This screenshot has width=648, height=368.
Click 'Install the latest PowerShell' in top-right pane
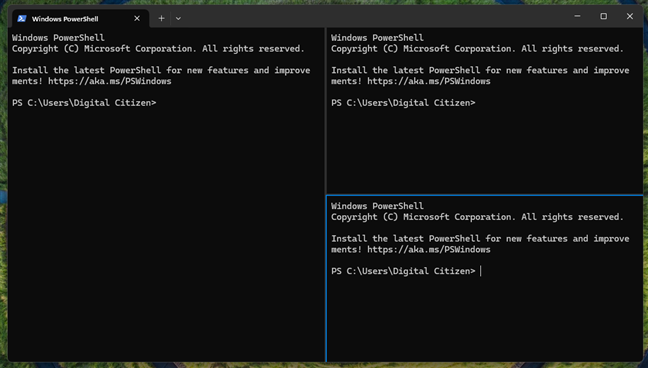[x=405, y=70]
